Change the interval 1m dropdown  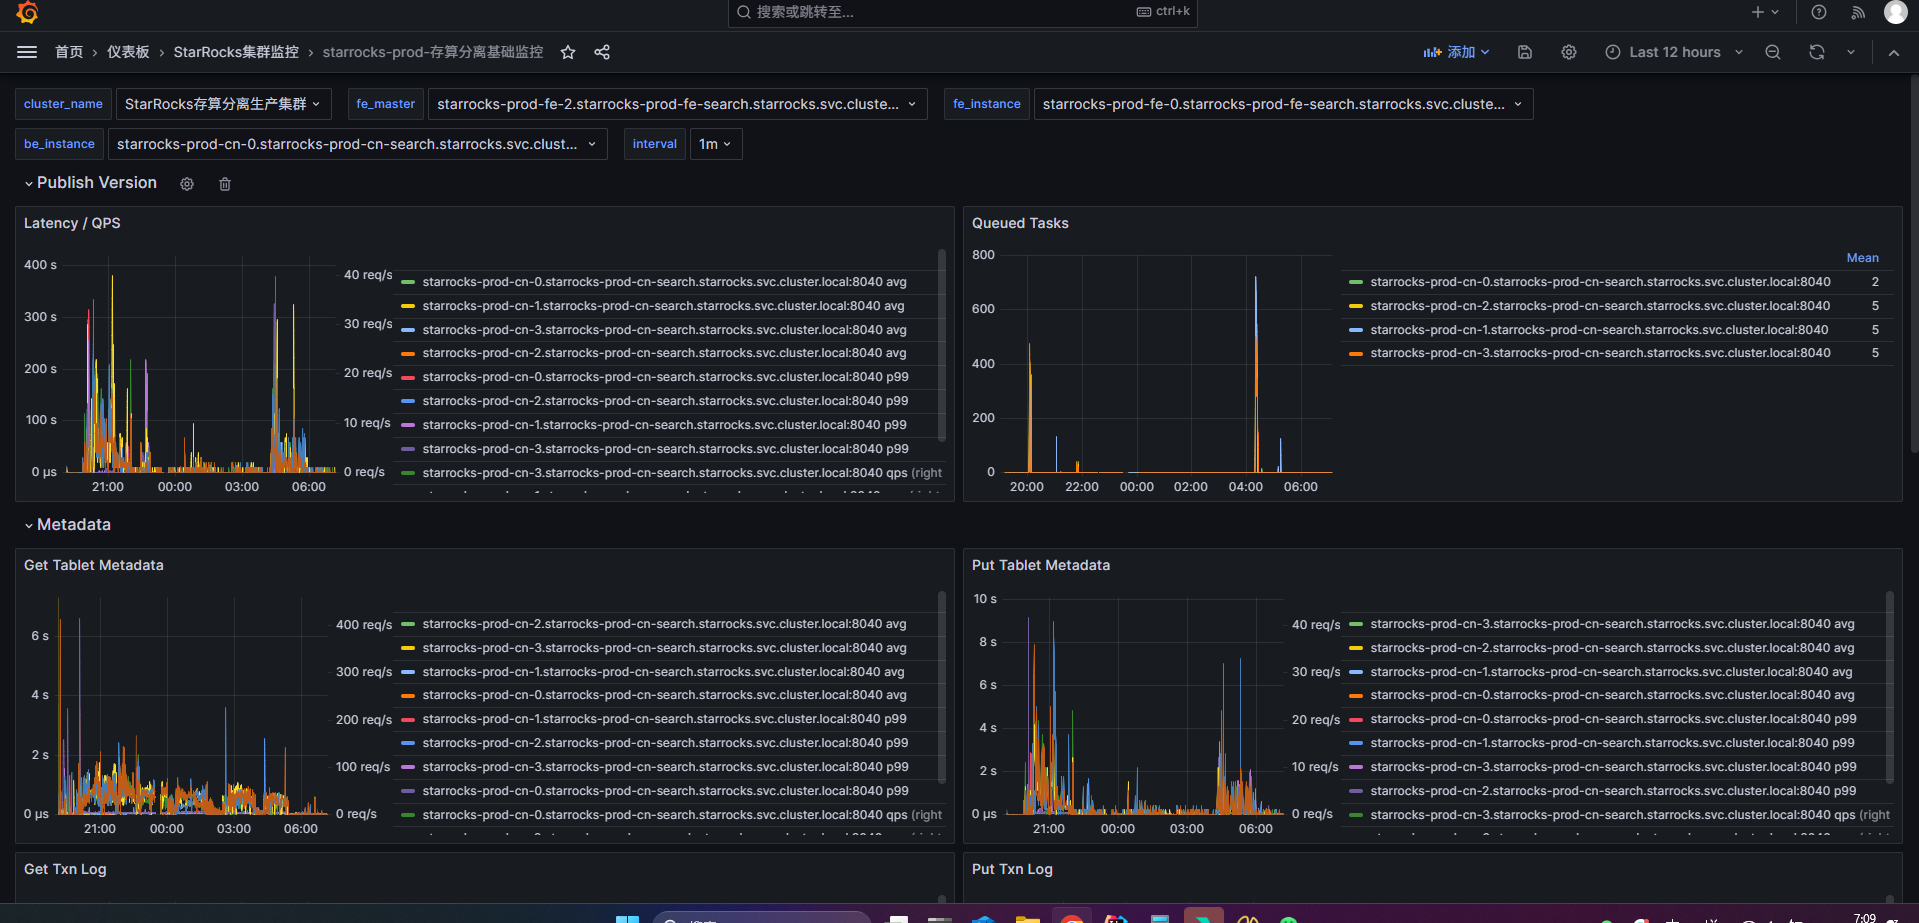coord(715,144)
